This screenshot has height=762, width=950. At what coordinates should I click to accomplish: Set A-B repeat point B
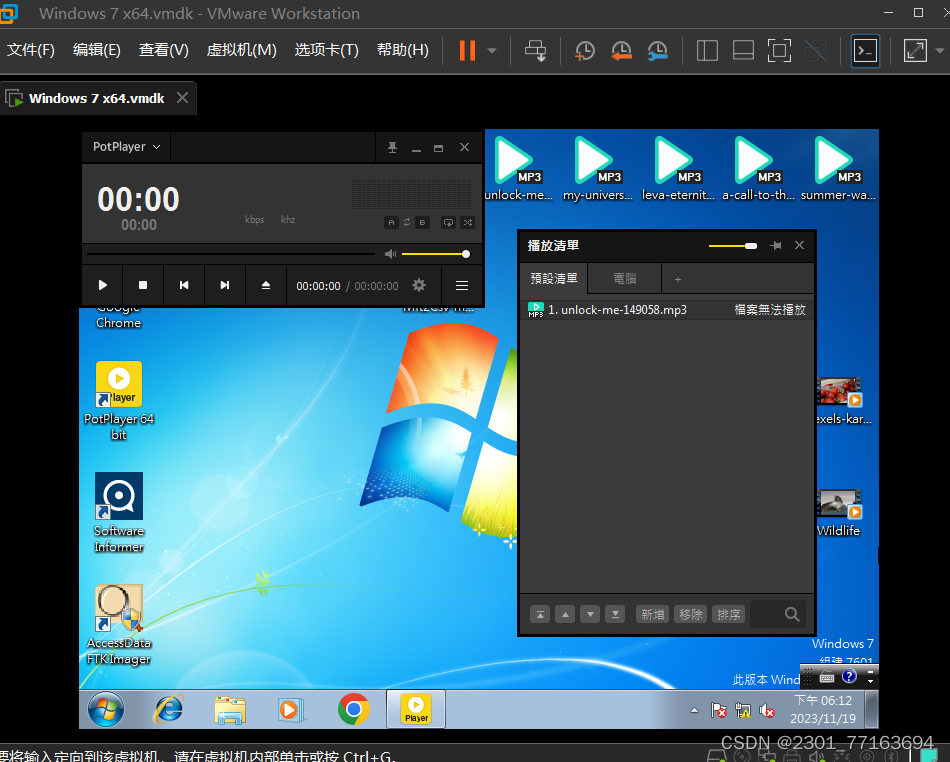click(x=422, y=222)
